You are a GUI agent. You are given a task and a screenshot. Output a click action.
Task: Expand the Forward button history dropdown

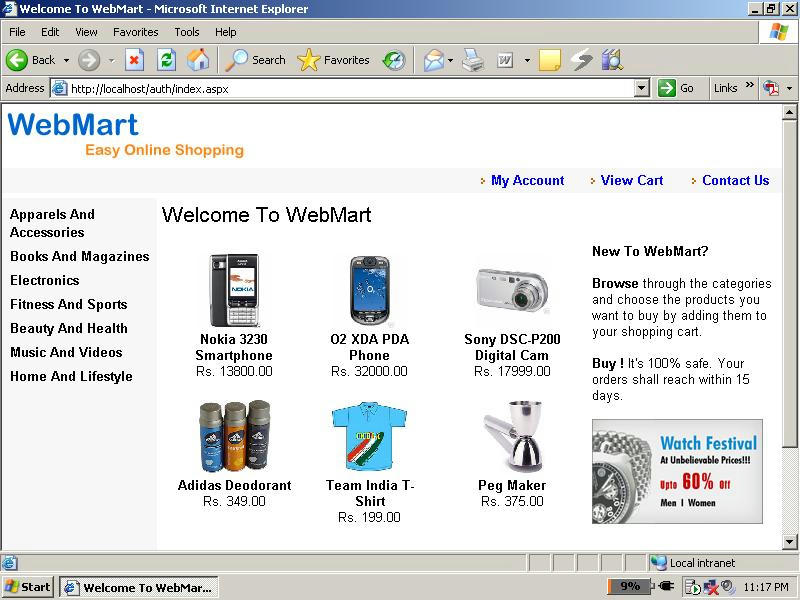pyautogui.click(x=111, y=60)
